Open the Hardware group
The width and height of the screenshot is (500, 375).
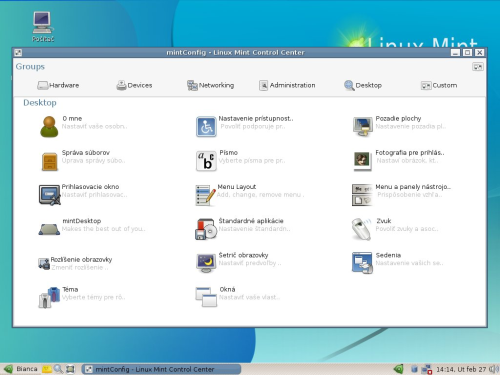(x=58, y=85)
